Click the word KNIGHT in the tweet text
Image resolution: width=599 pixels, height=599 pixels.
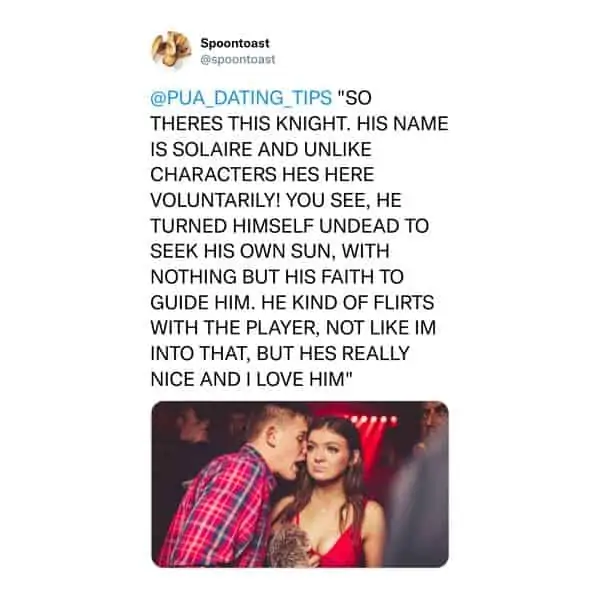point(312,123)
